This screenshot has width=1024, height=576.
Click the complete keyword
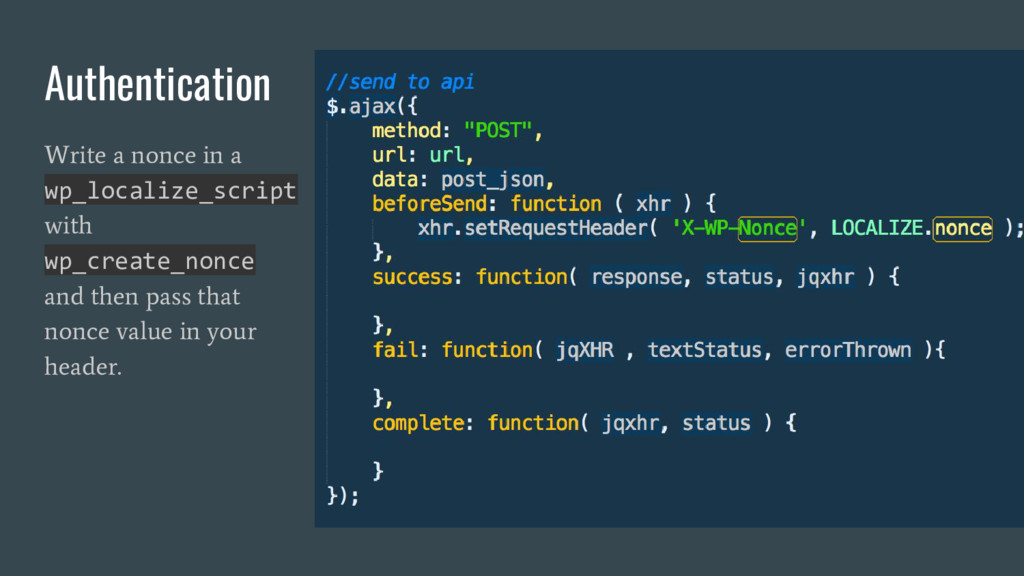(417, 423)
